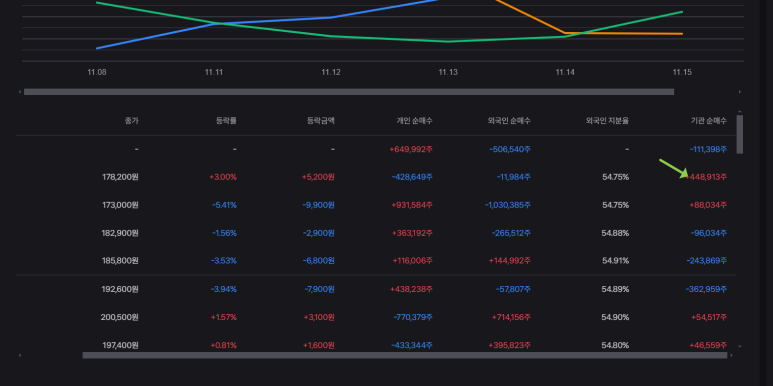
Task: Click the -362,959주 institution cell
Action: 706,289
